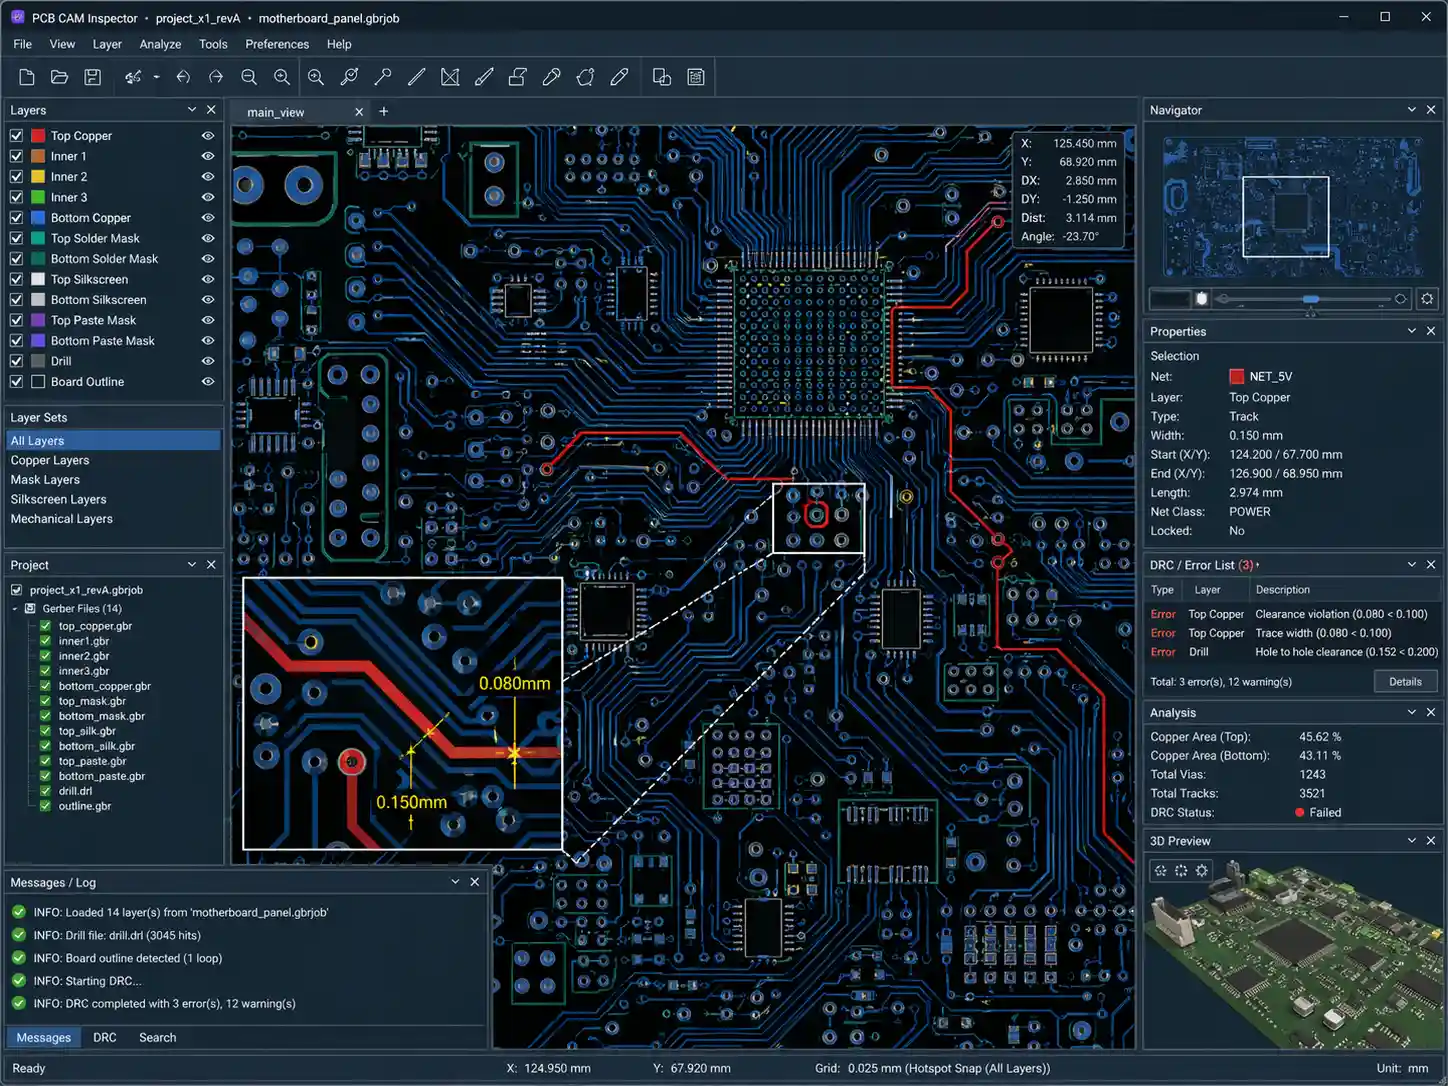Open the DRC report icon at toolbar's right end
The height and width of the screenshot is (1086, 1448).
(x=696, y=77)
